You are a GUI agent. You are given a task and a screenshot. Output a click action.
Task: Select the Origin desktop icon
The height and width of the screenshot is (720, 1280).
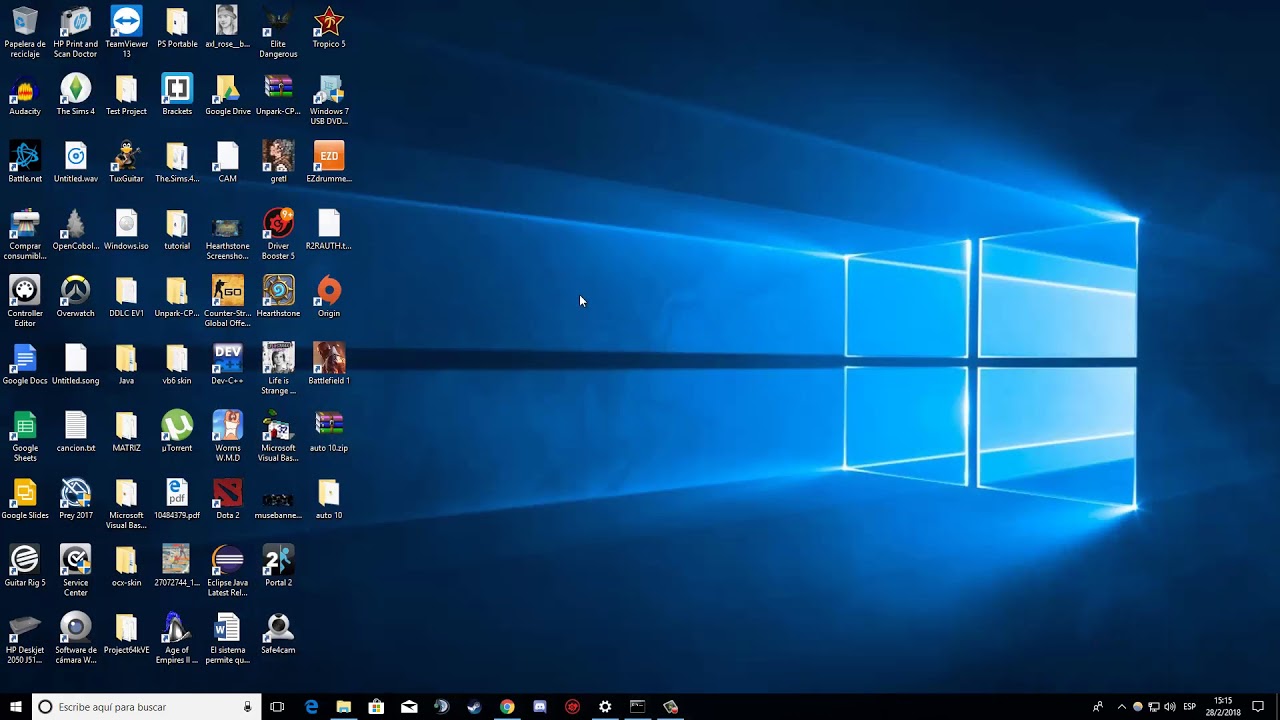[329, 297]
